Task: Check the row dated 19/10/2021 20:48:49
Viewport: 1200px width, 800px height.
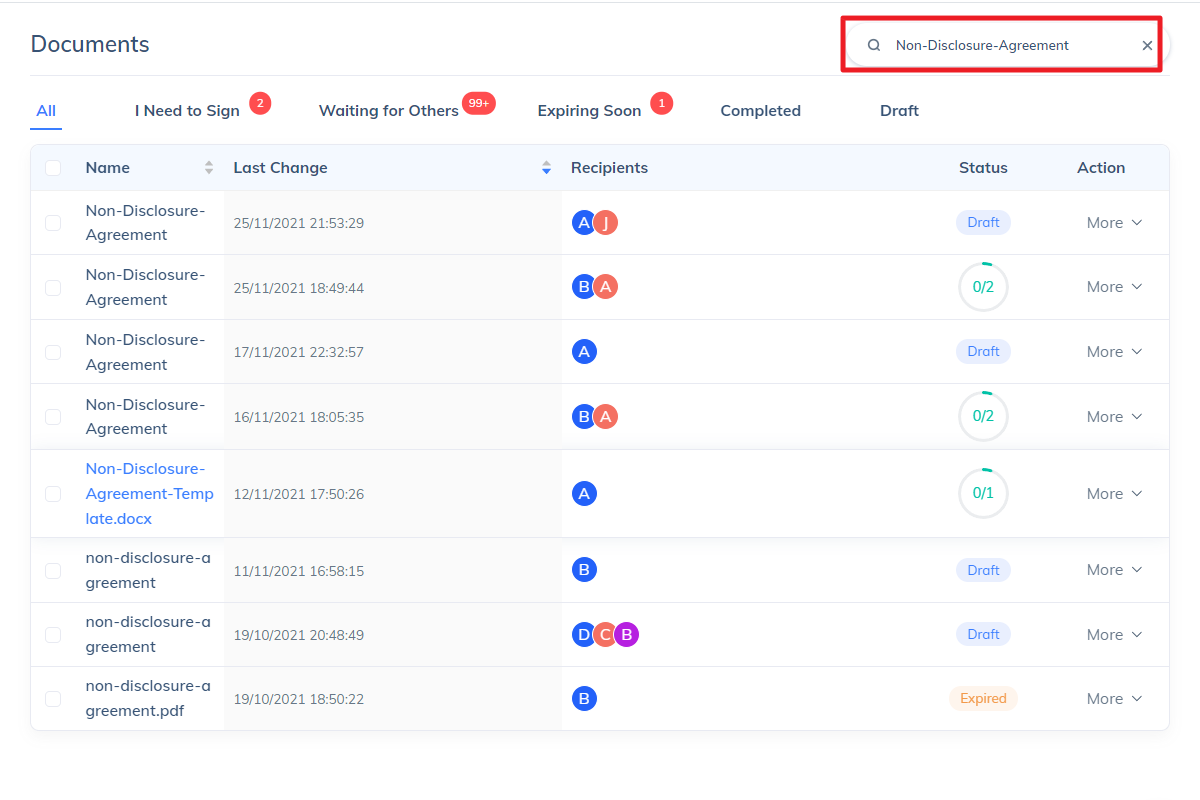Action: click(x=53, y=634)
